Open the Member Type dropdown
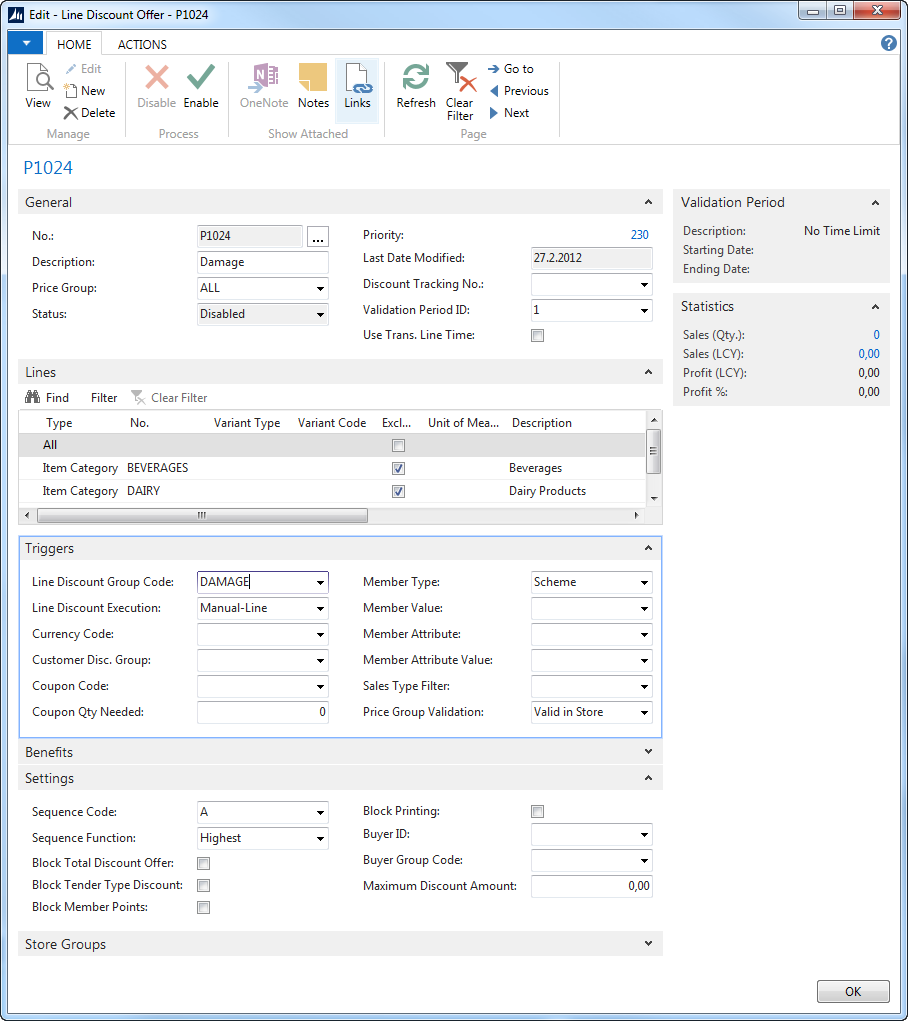The height and width of the screenshot is (1021, 908). click(x=644, y=583)
